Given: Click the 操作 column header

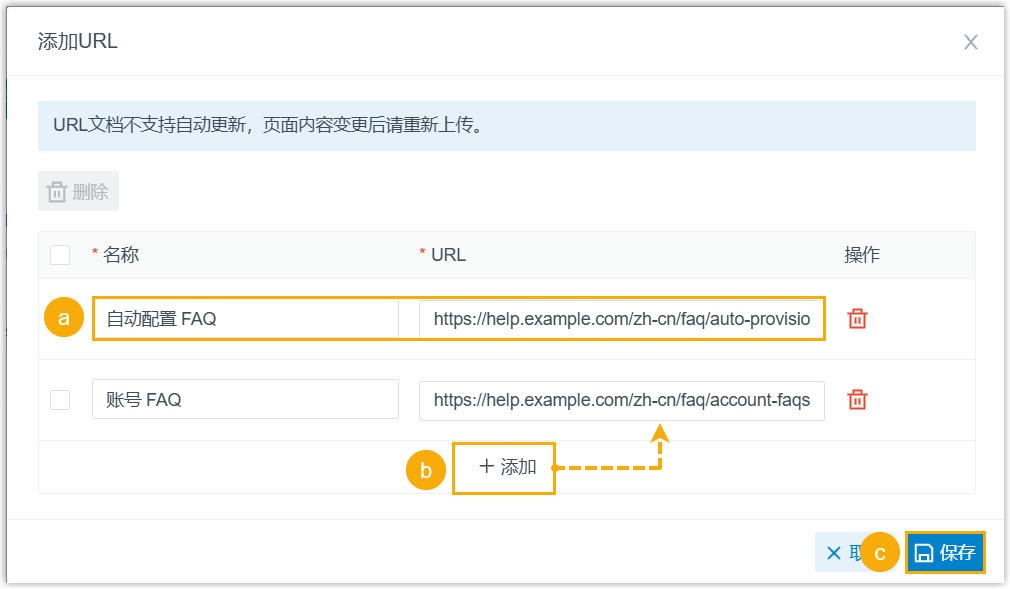Looking at the screenshot, I should 862,255.
